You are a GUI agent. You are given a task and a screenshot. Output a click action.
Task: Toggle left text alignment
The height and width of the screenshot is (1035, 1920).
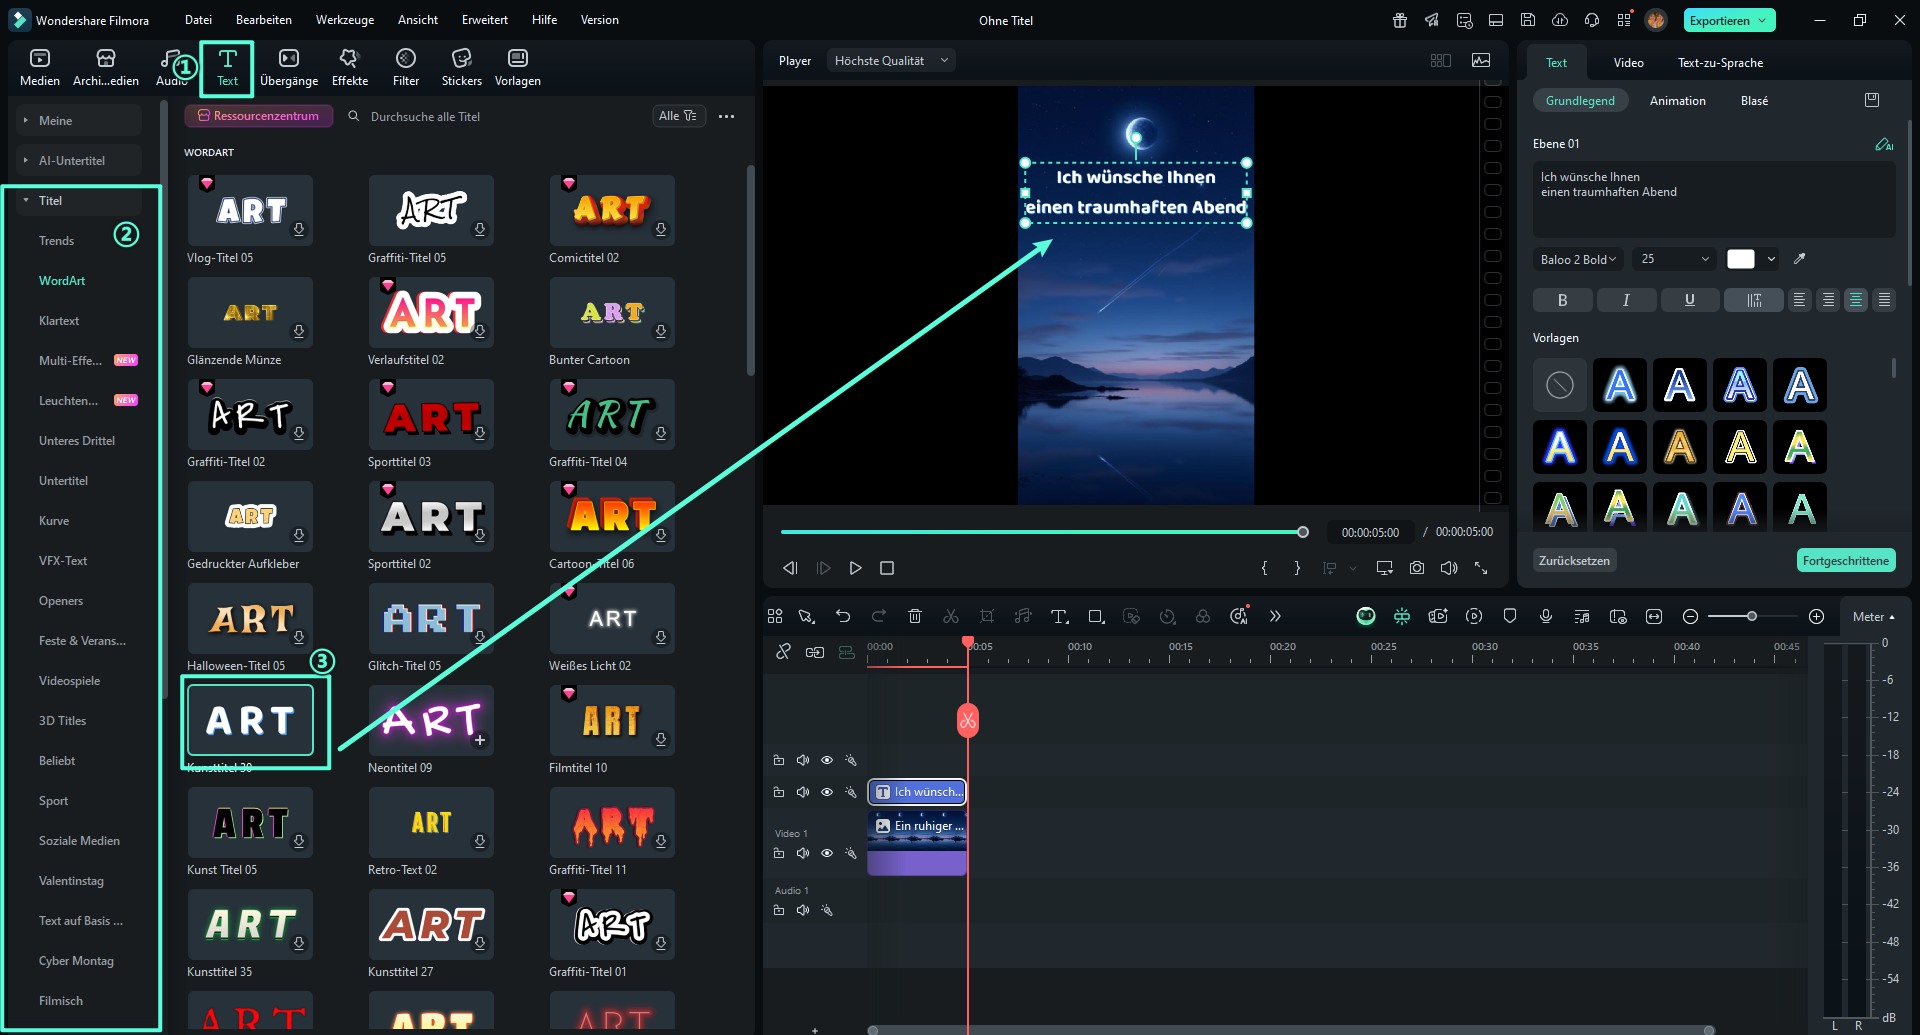tap(1799, 300)
